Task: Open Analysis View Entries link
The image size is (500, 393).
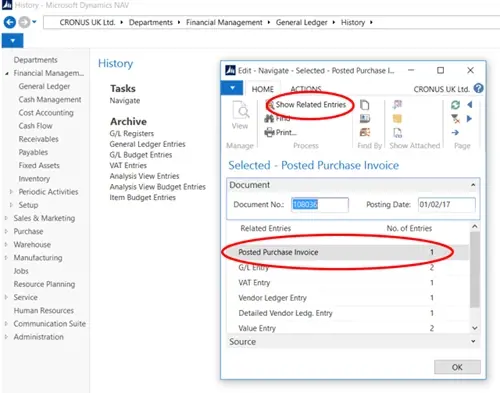Action: pyautogui.click(x=144, y=176)
